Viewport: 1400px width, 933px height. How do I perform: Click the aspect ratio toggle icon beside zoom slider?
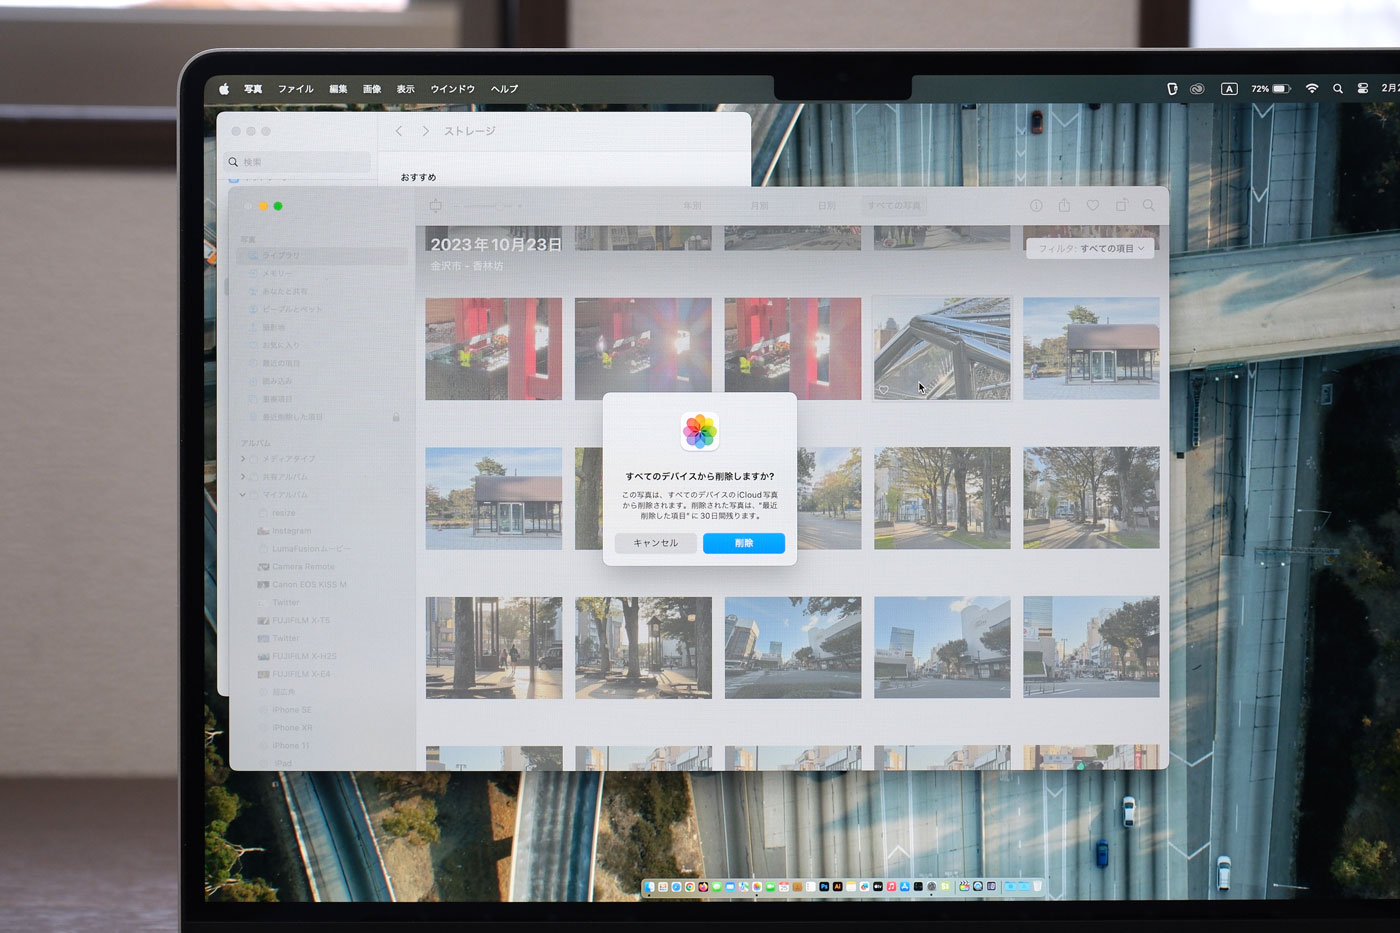(436, 206)
